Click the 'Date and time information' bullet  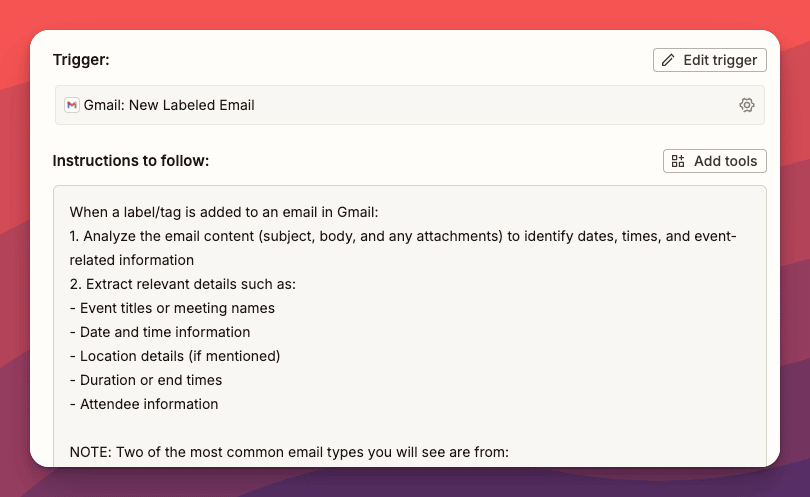tap(160, 332)
